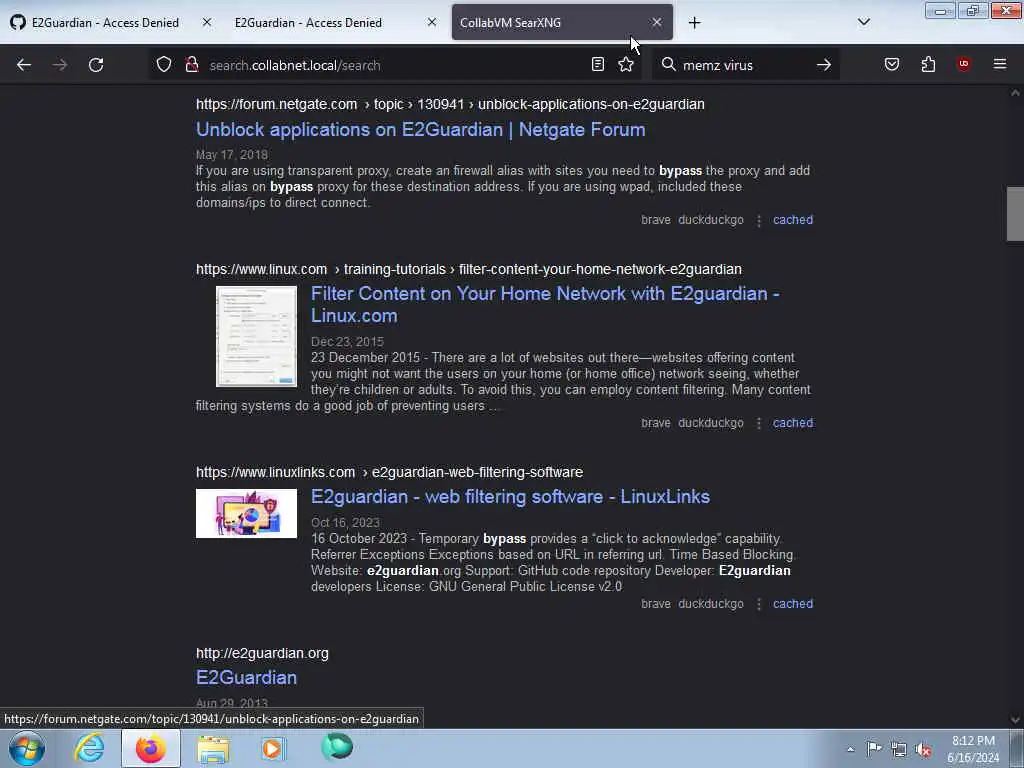Close the CollabVM SearXNG tab
The image size is (1024, 768).
pyautogui.click(x=657, y=22)
